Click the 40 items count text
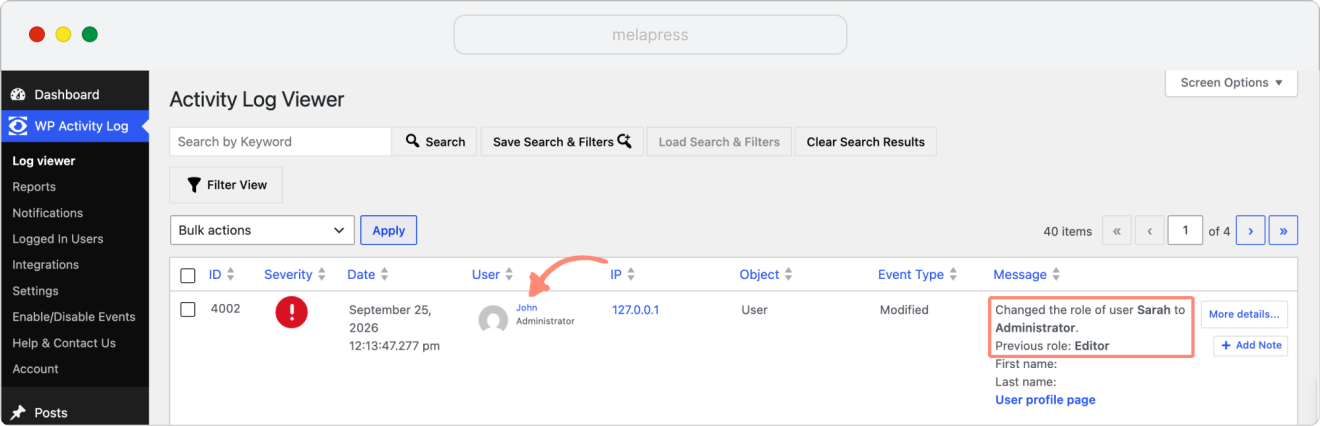 [1068, 231]
